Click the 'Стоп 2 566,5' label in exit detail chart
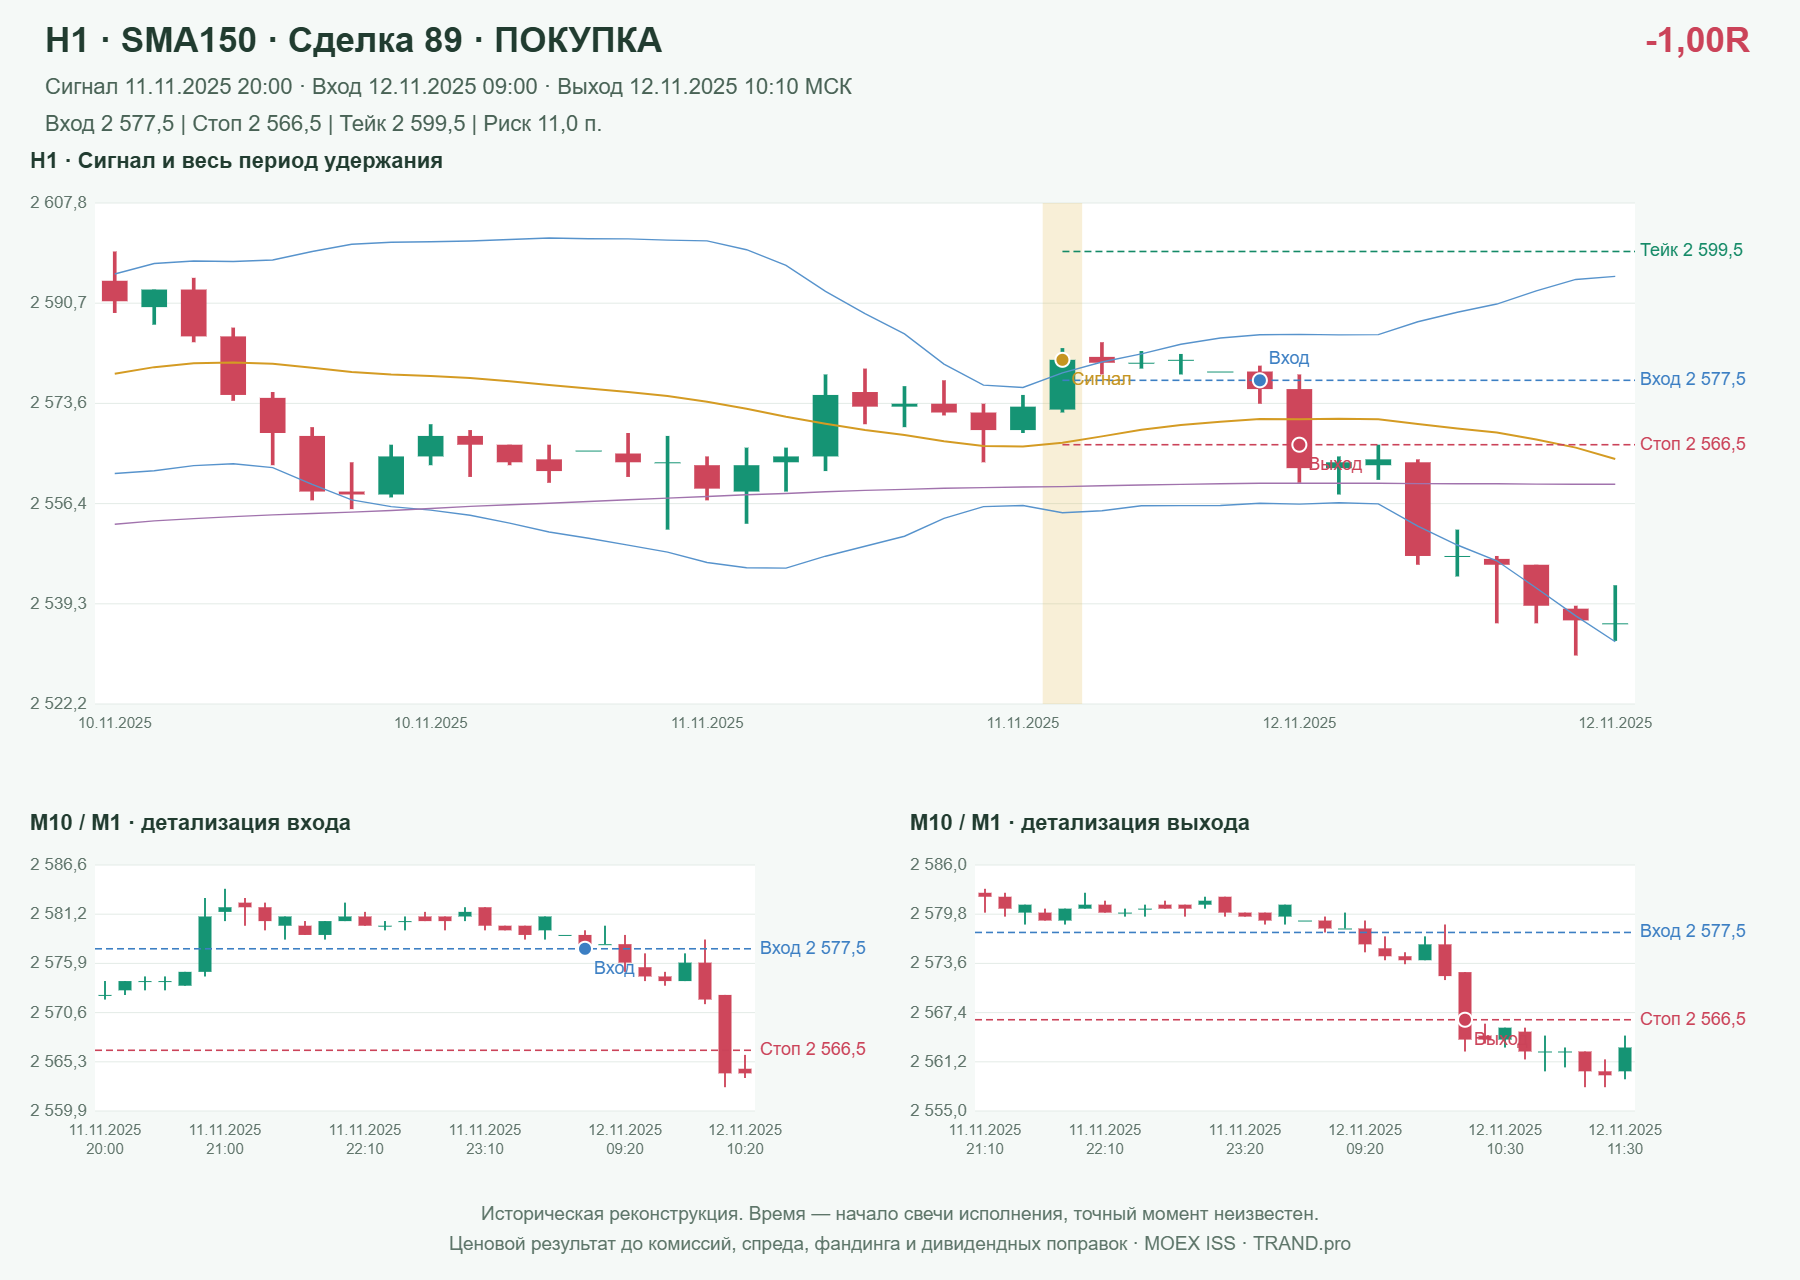Viewport: 1800px width, 1280px height. 1692,1019
